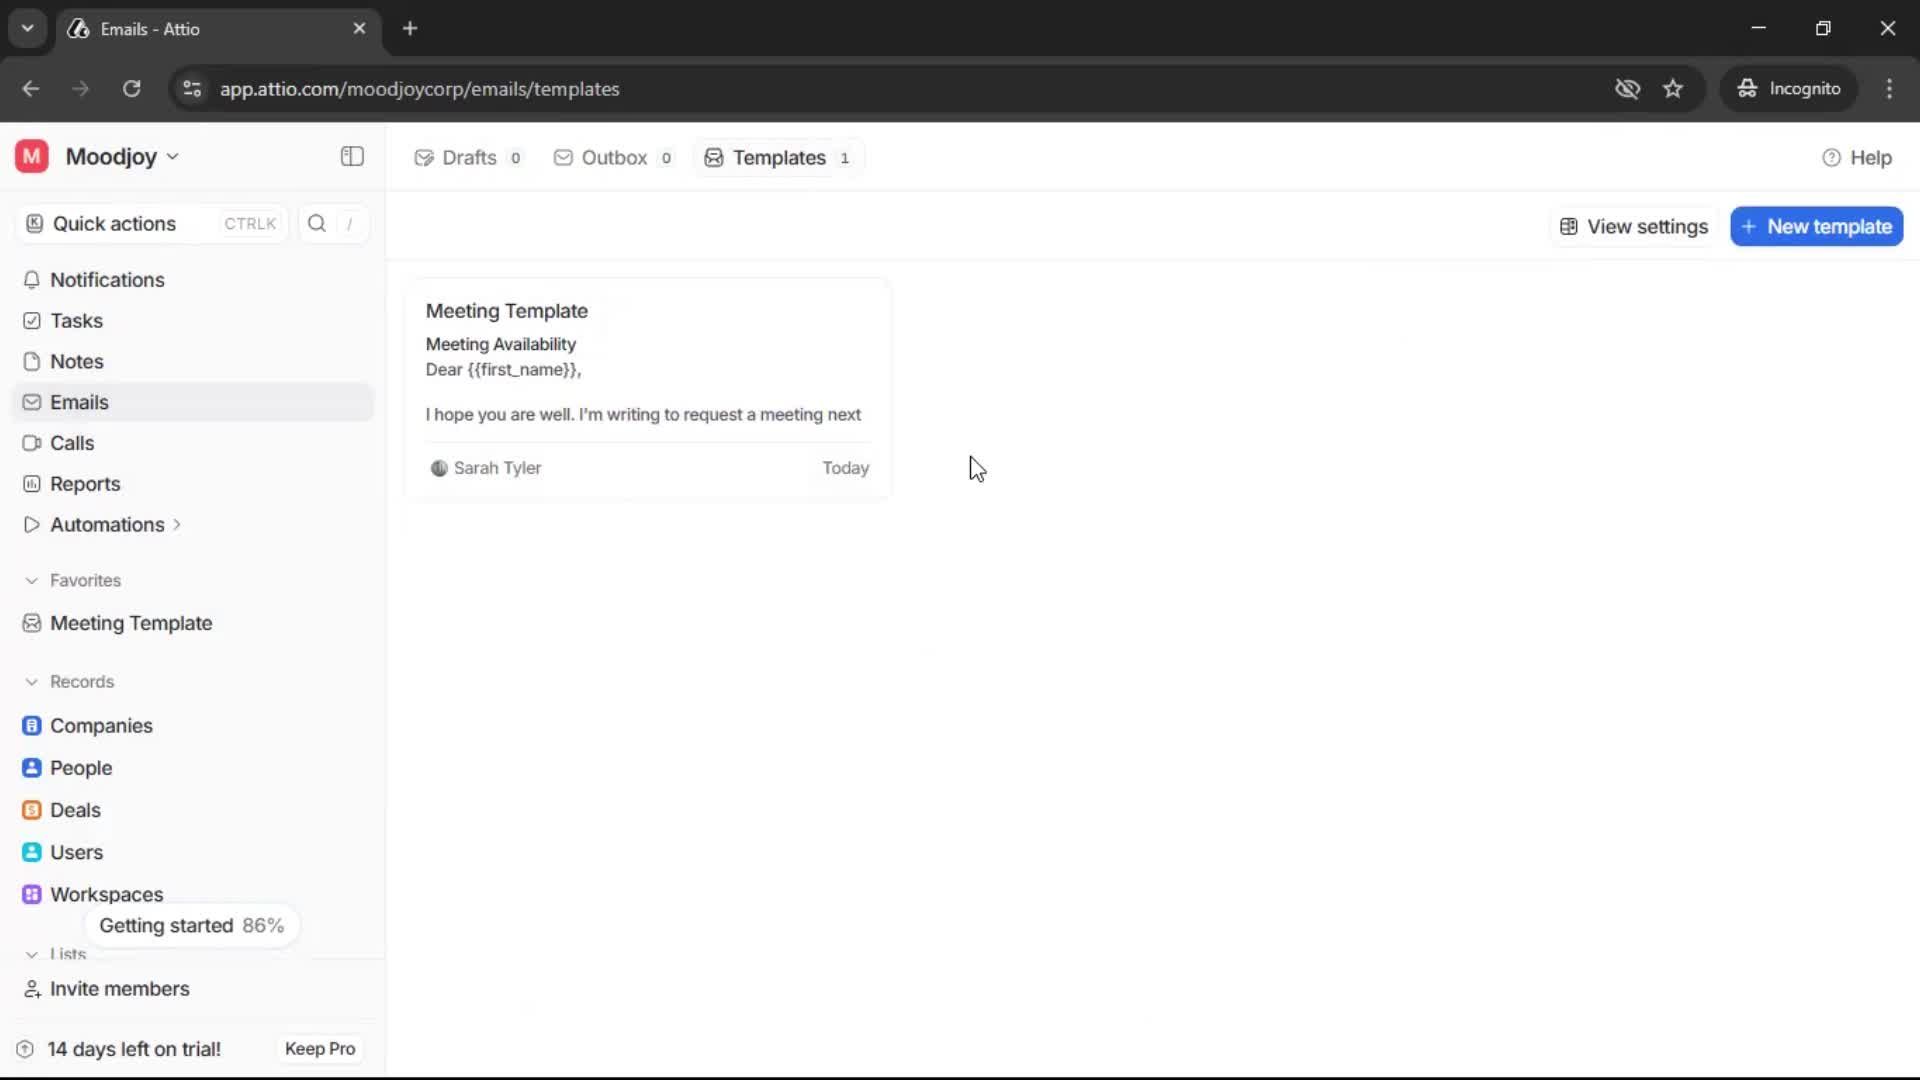1920x1080 pixels.
Task: Click Keep Pro to upgrade
Action: point(319,1048)
